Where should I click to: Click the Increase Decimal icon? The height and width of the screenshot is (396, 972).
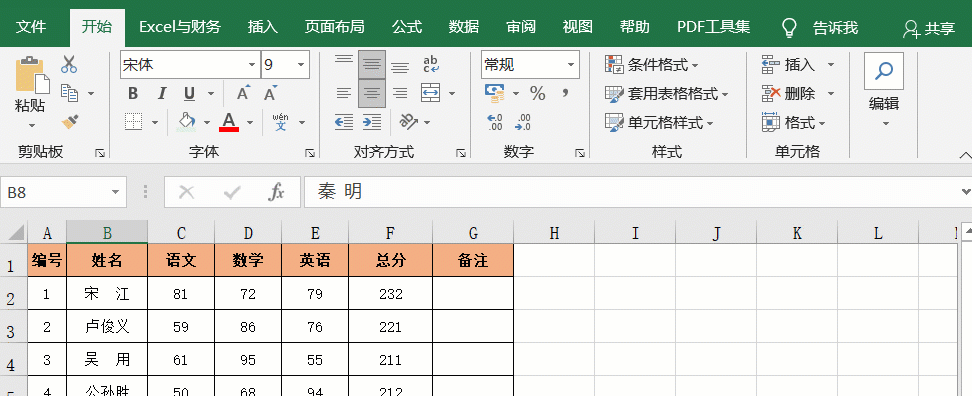495,122
